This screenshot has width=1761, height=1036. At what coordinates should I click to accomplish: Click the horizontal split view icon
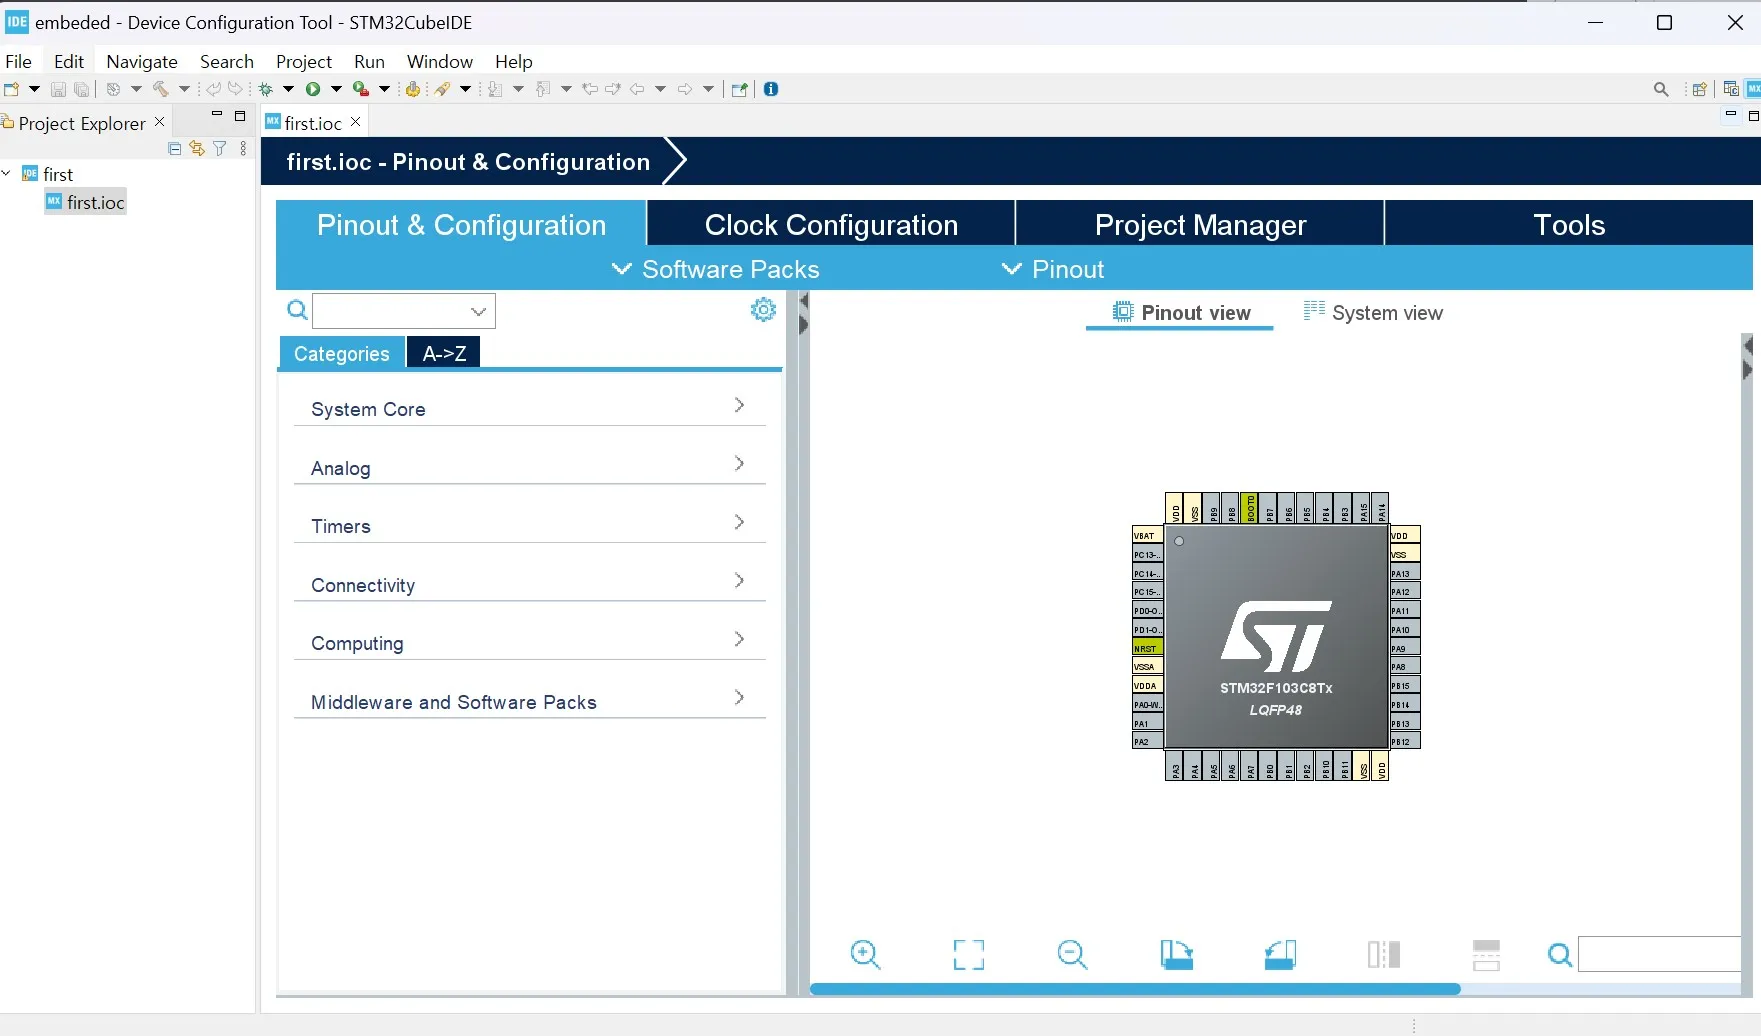[1487, 954]
